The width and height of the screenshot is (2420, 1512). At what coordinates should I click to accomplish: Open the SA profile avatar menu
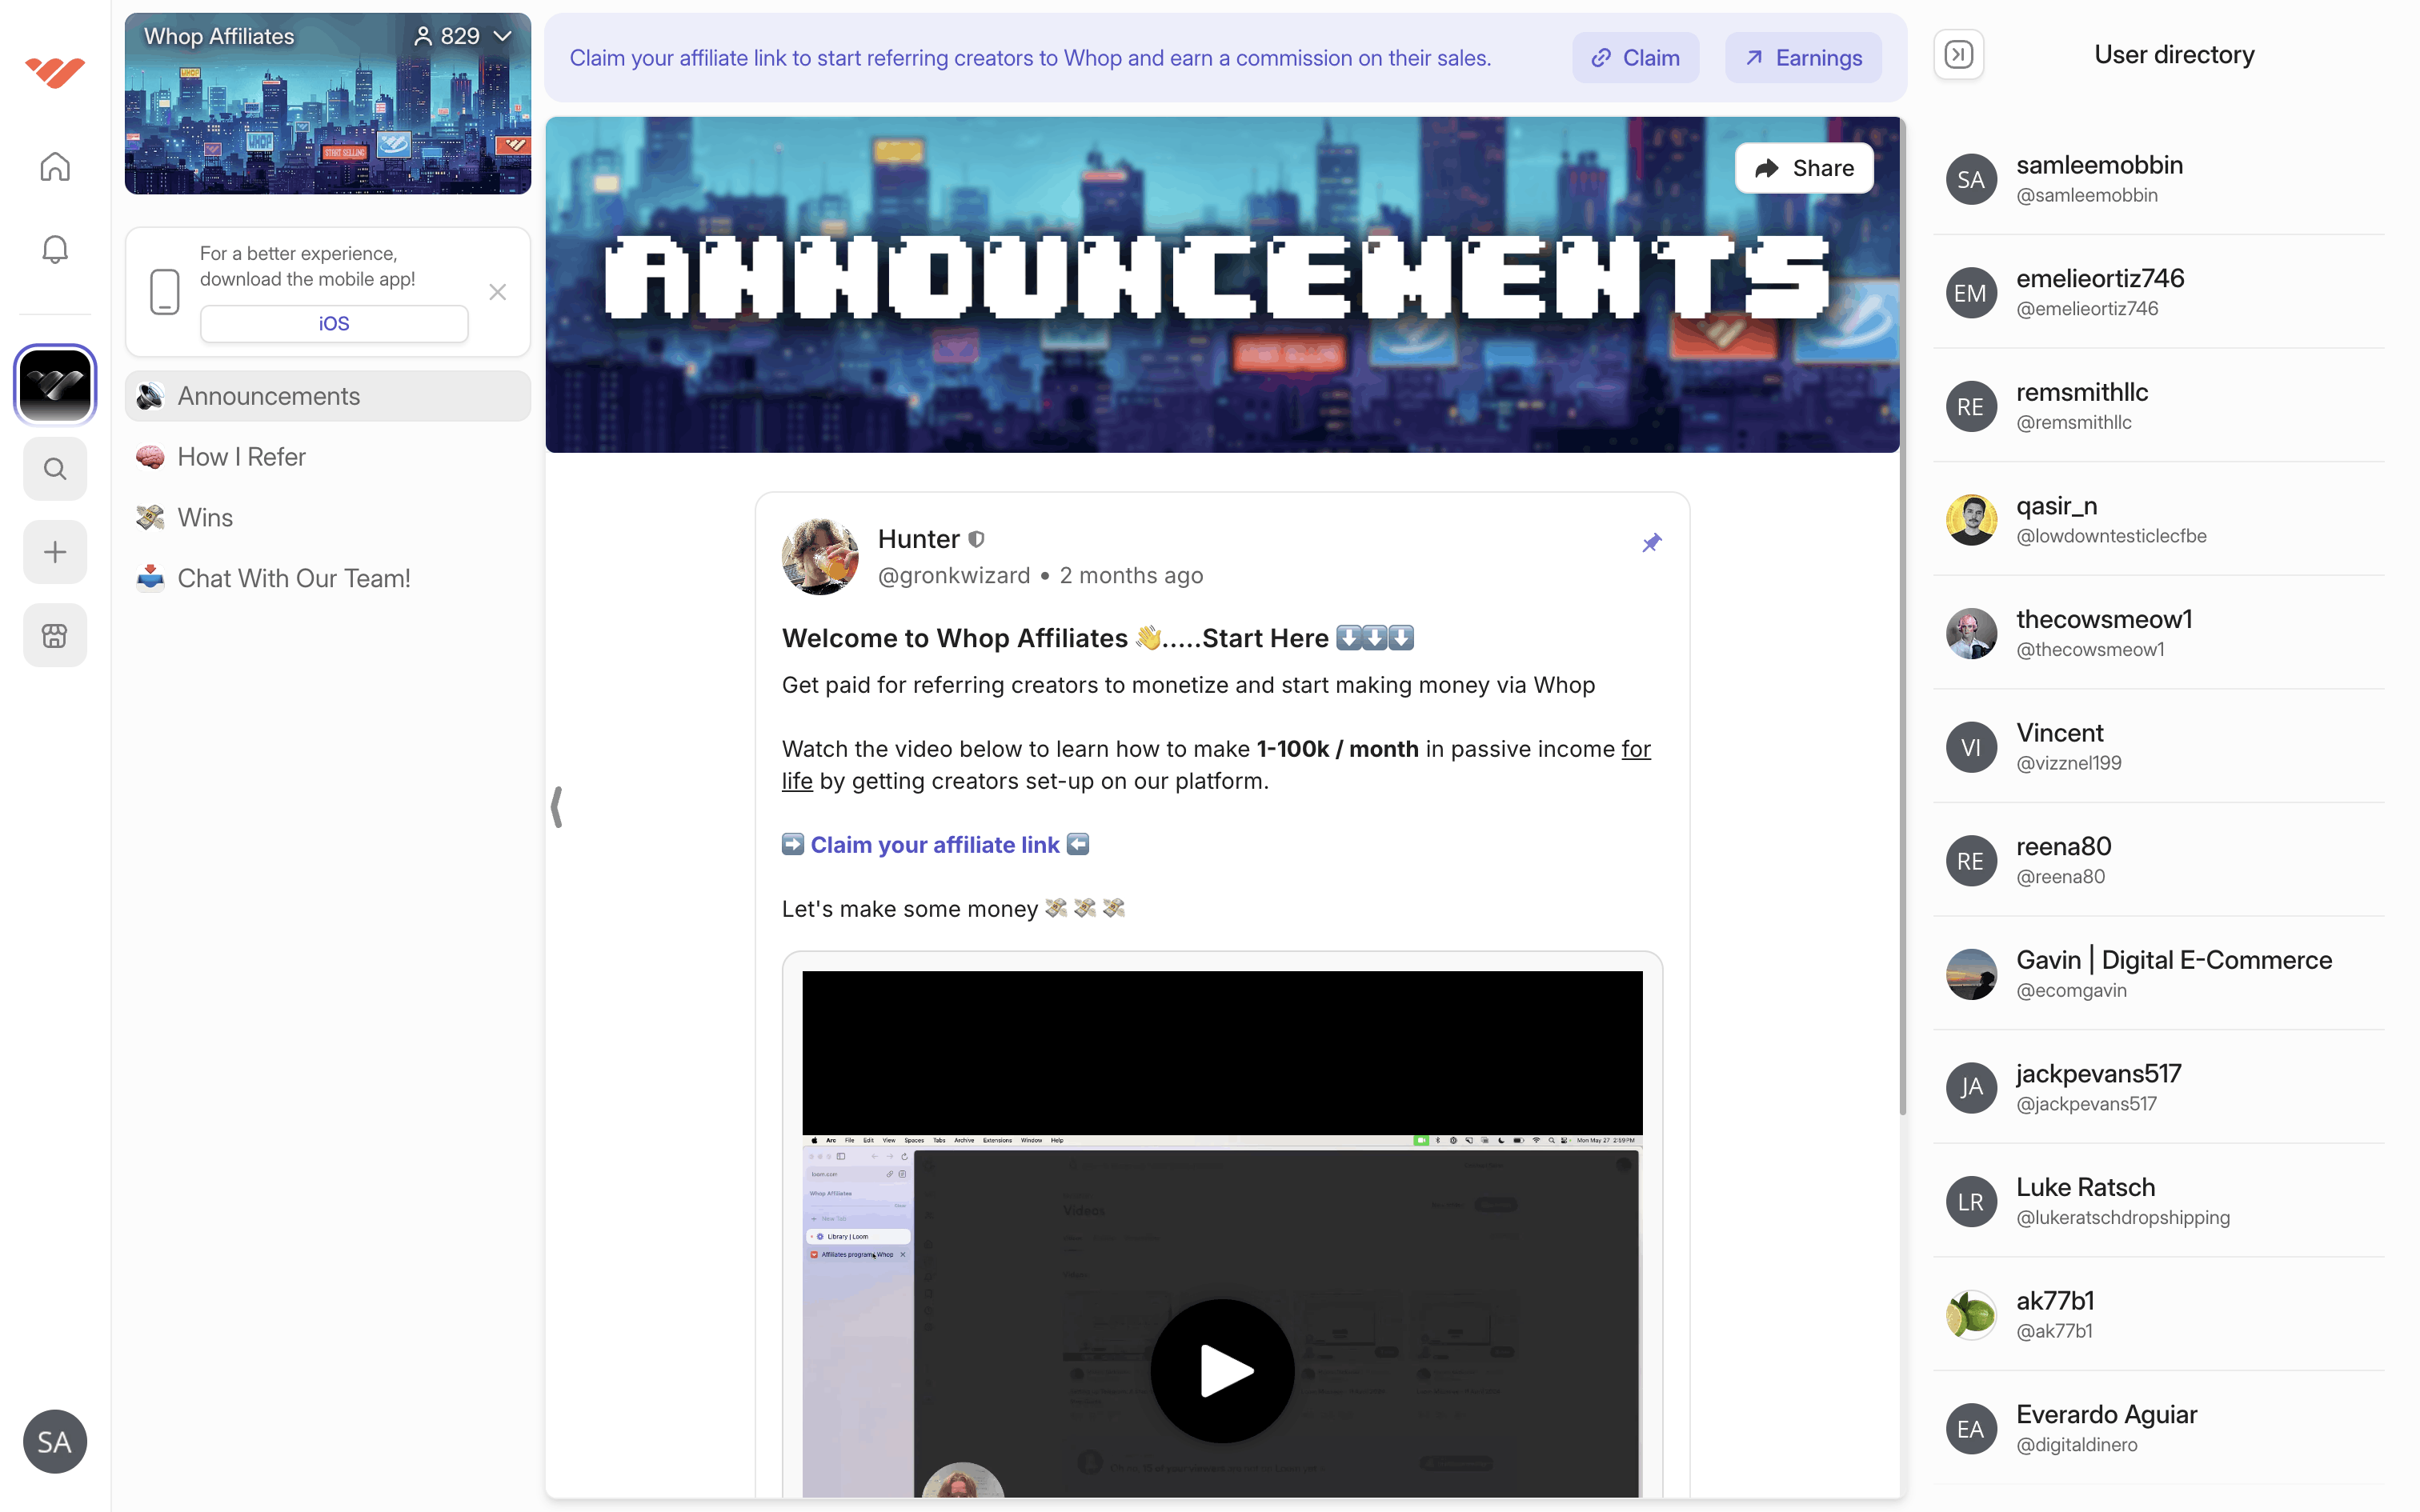(x=55, y=1441)
